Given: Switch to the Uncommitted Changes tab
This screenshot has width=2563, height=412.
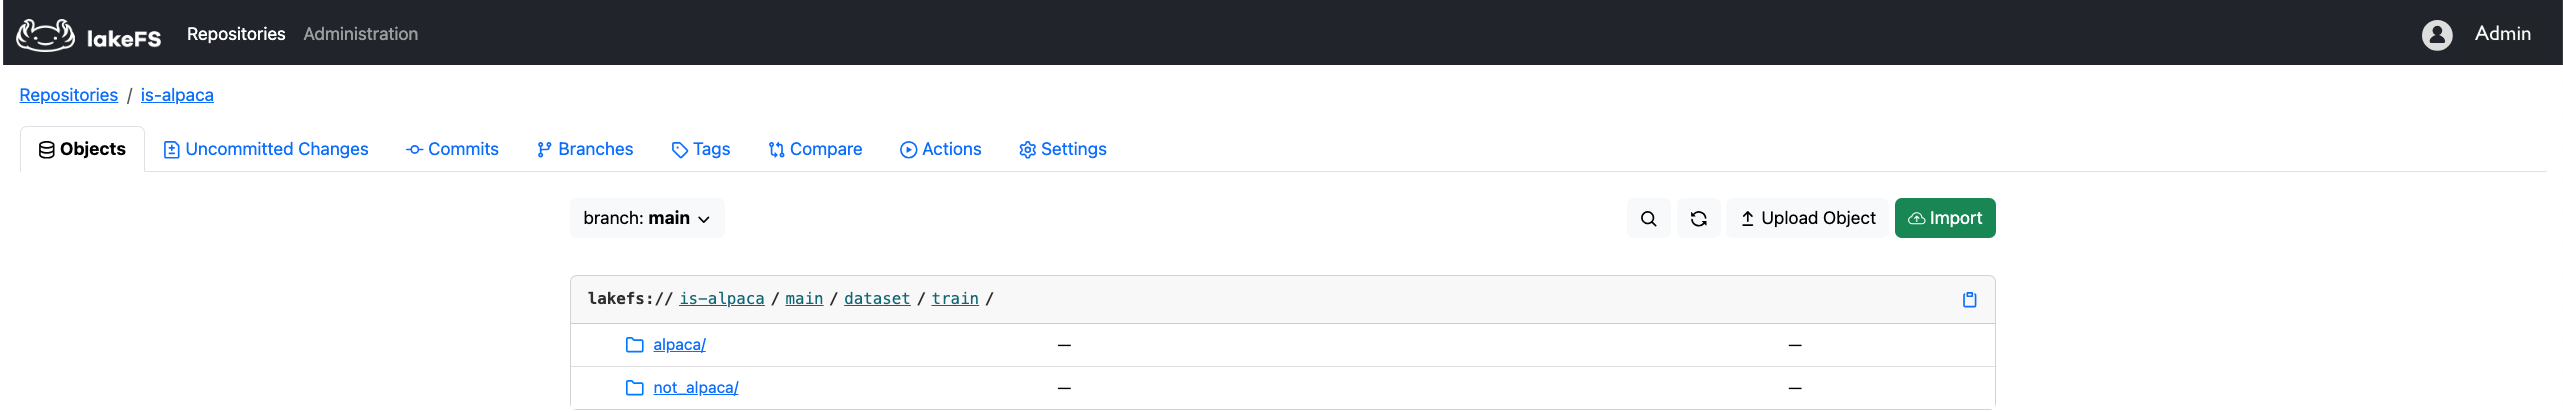Looking at the screenshot, I should tap(266, 150).
